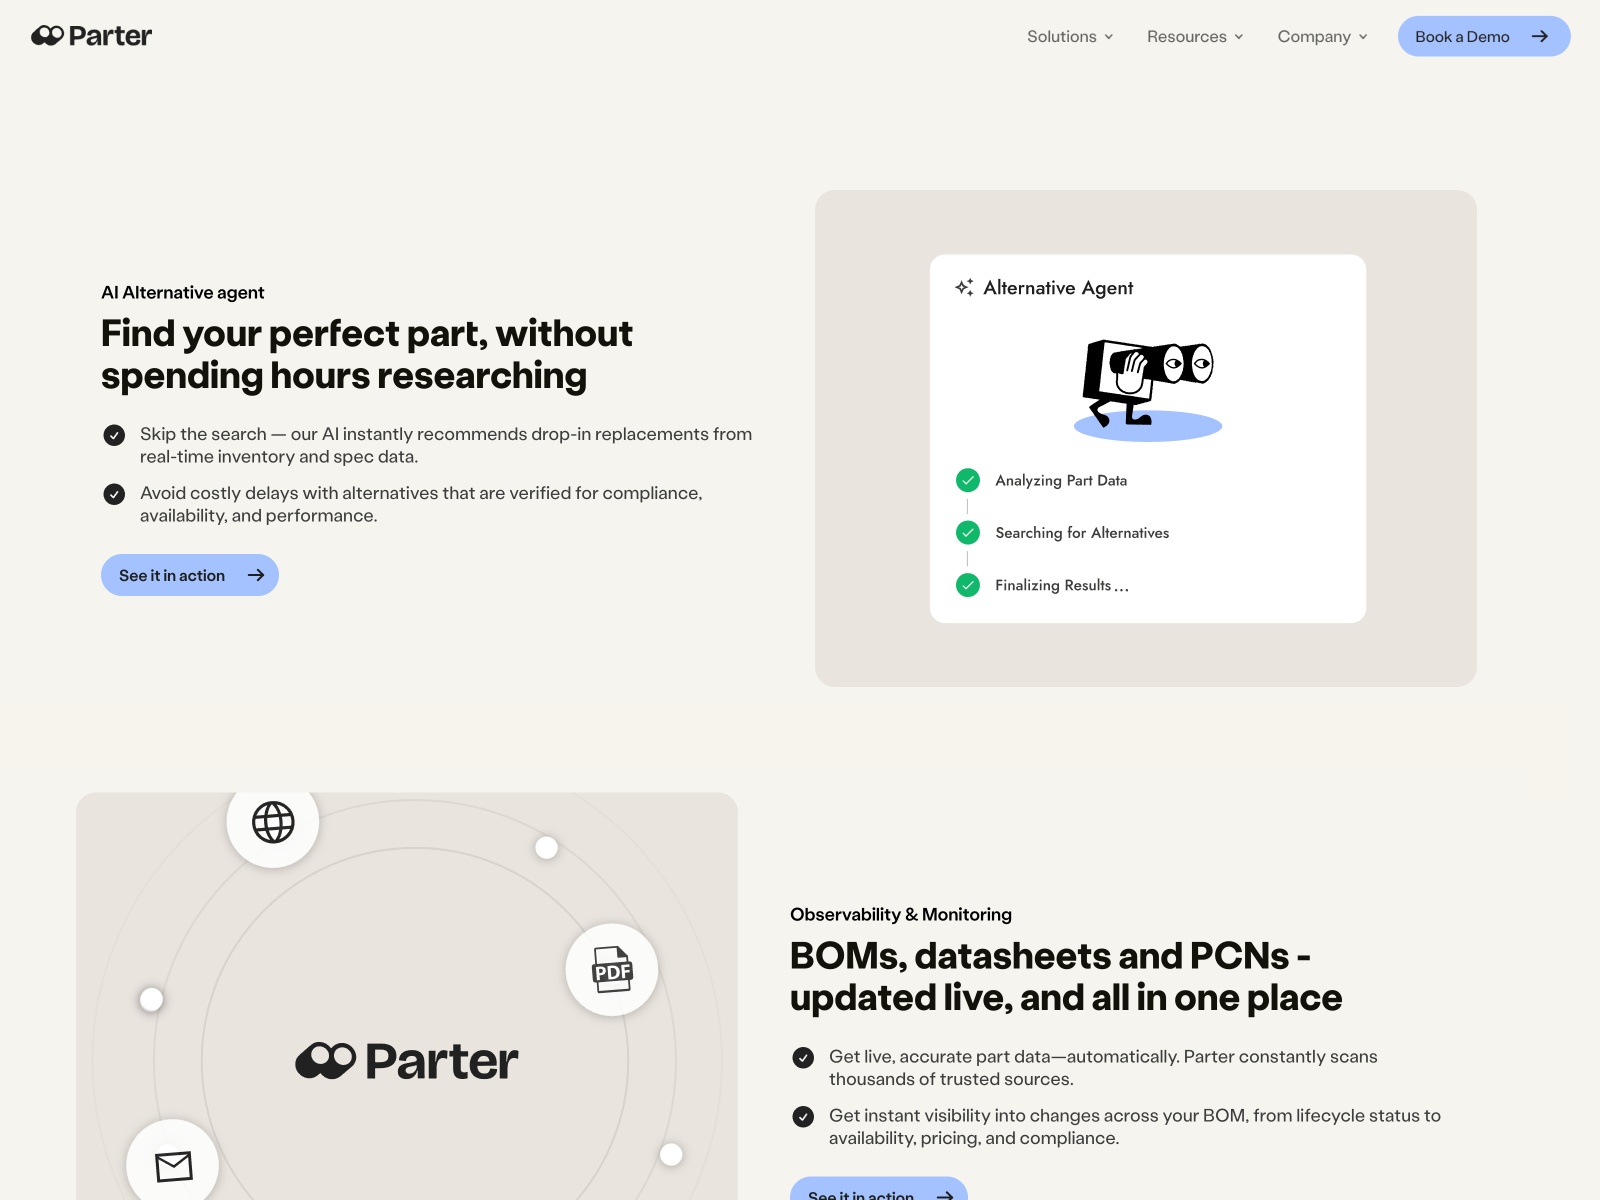Viewport: 1600px width, 1200px height.
Task: Click the large Parter logo in orbit graphic
Action: 407,1061
